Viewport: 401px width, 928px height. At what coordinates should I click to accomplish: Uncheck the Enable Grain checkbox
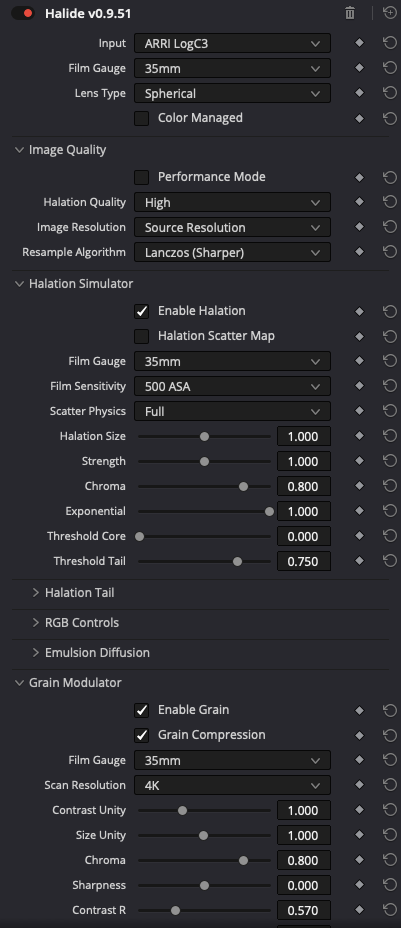pyautogui.click(x=141, y=710)
